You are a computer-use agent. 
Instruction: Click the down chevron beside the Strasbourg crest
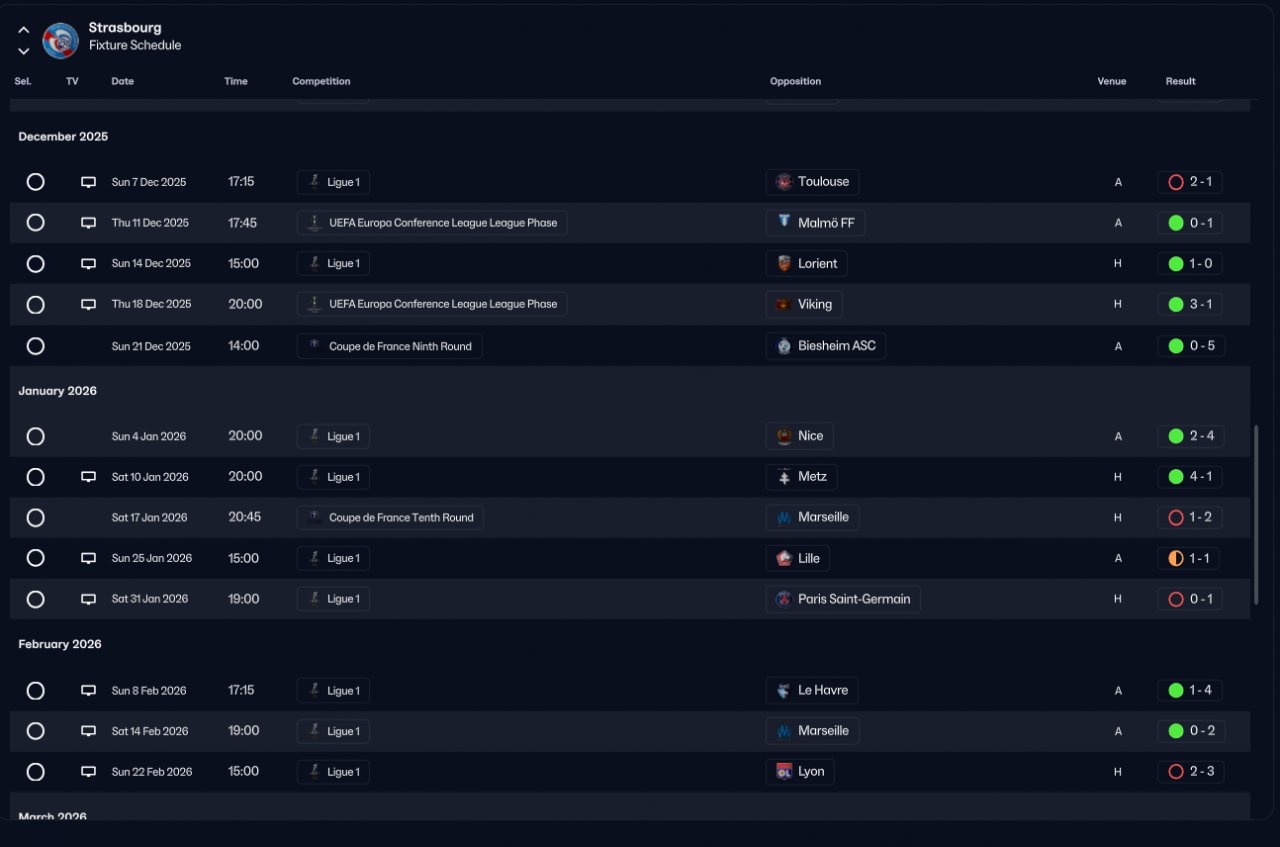click(x=24, y=51)
